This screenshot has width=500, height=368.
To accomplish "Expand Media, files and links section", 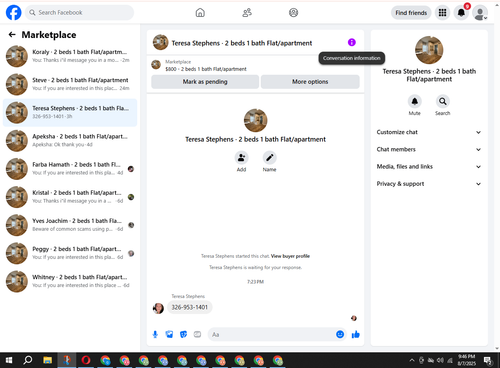I will point(429,167).
